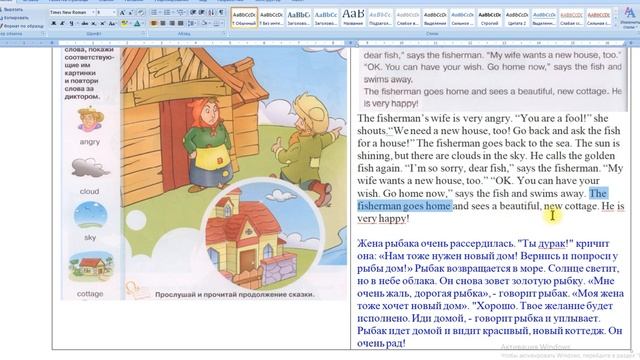The image size is (640, 360).
Task: Open the Change Case menu
Action: click(112, 23)
